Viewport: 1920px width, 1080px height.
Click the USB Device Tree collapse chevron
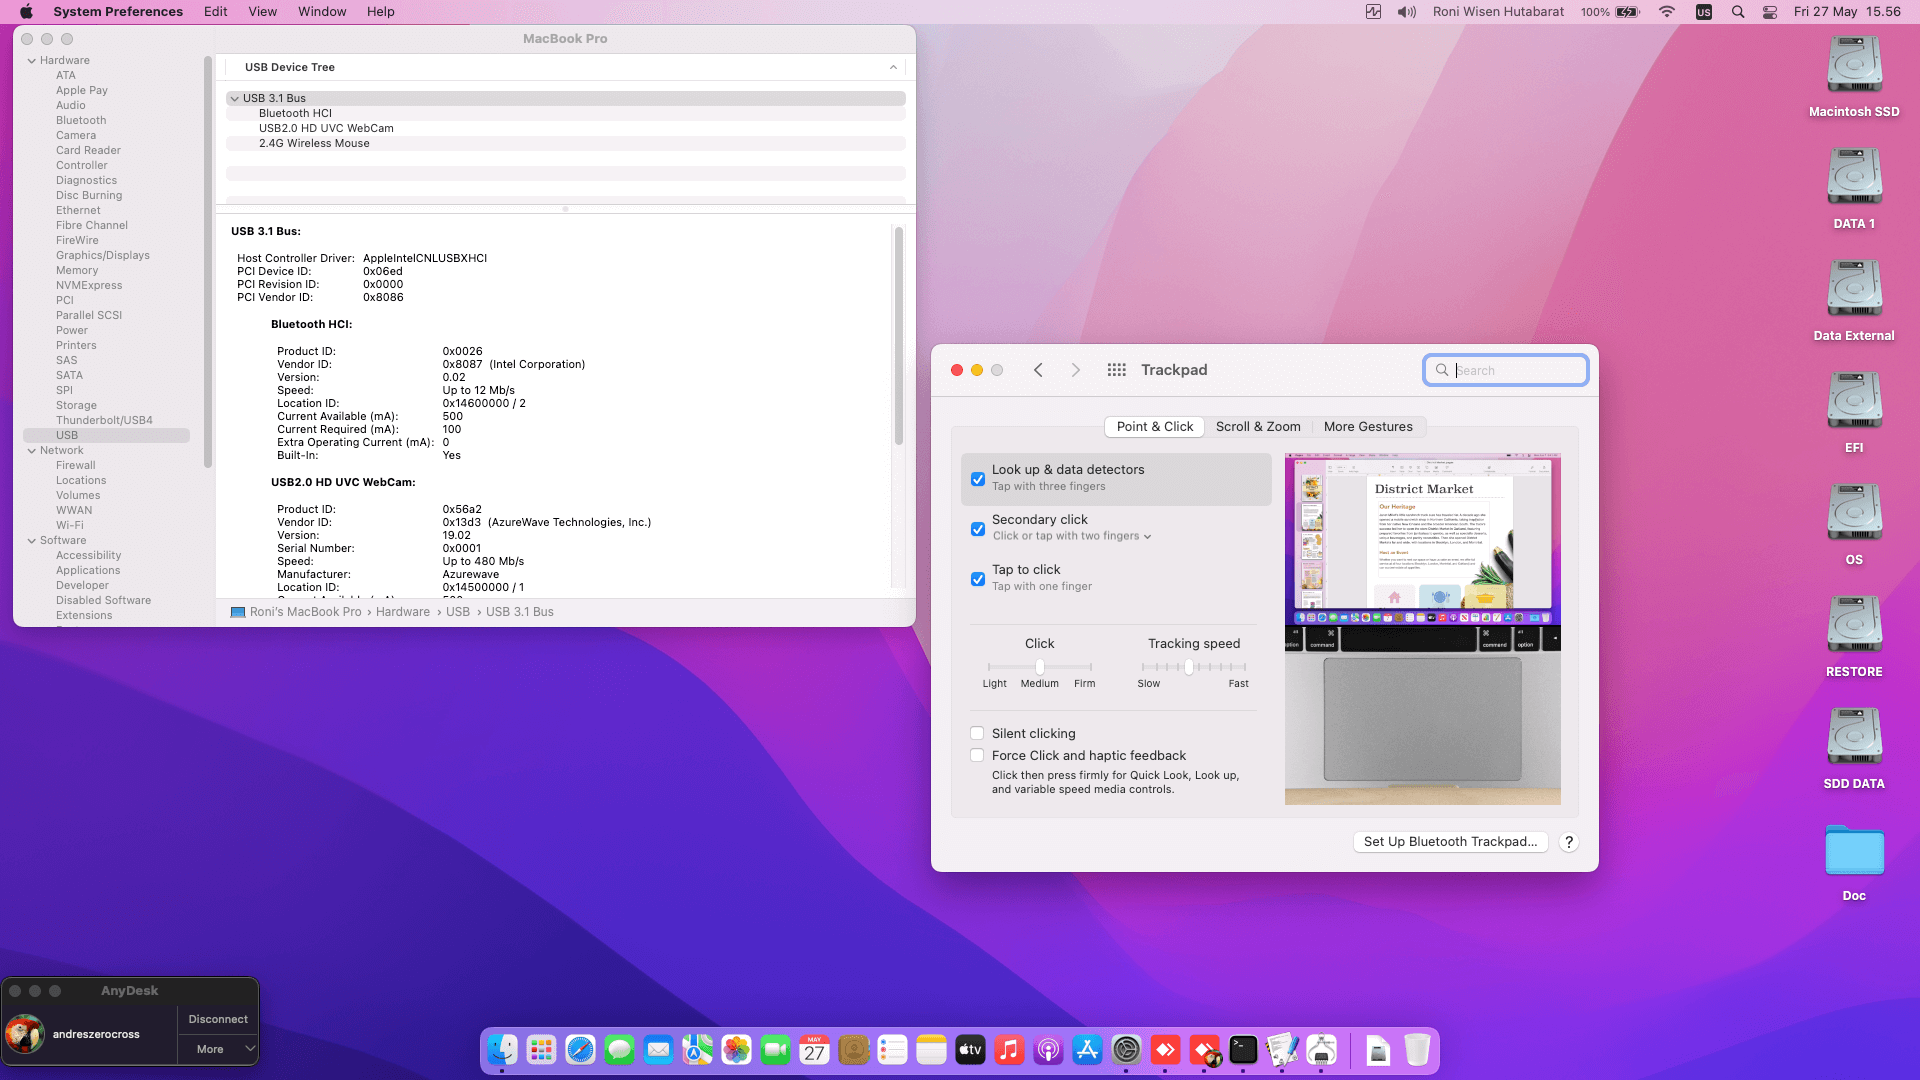pyautogui.click(x=893, y=67)
